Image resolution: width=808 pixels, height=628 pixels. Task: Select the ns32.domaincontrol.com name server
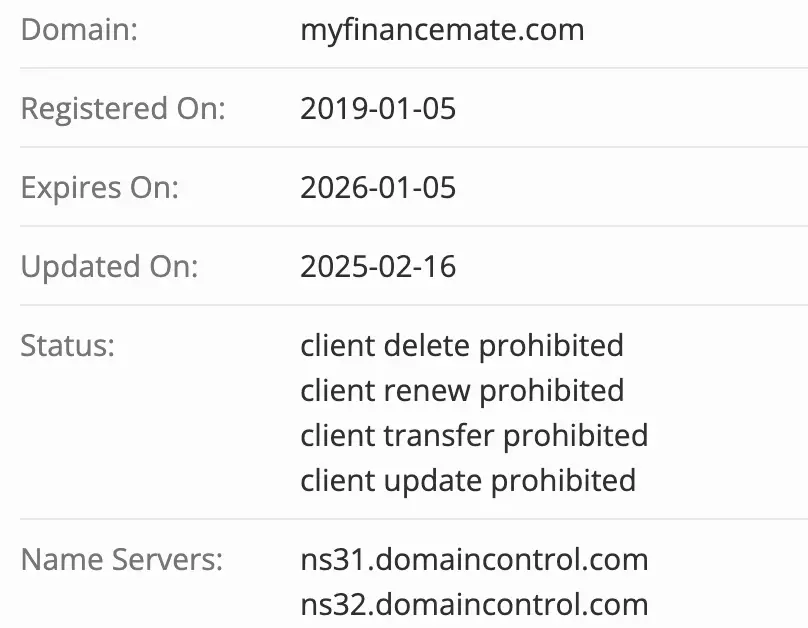(473, 604)
